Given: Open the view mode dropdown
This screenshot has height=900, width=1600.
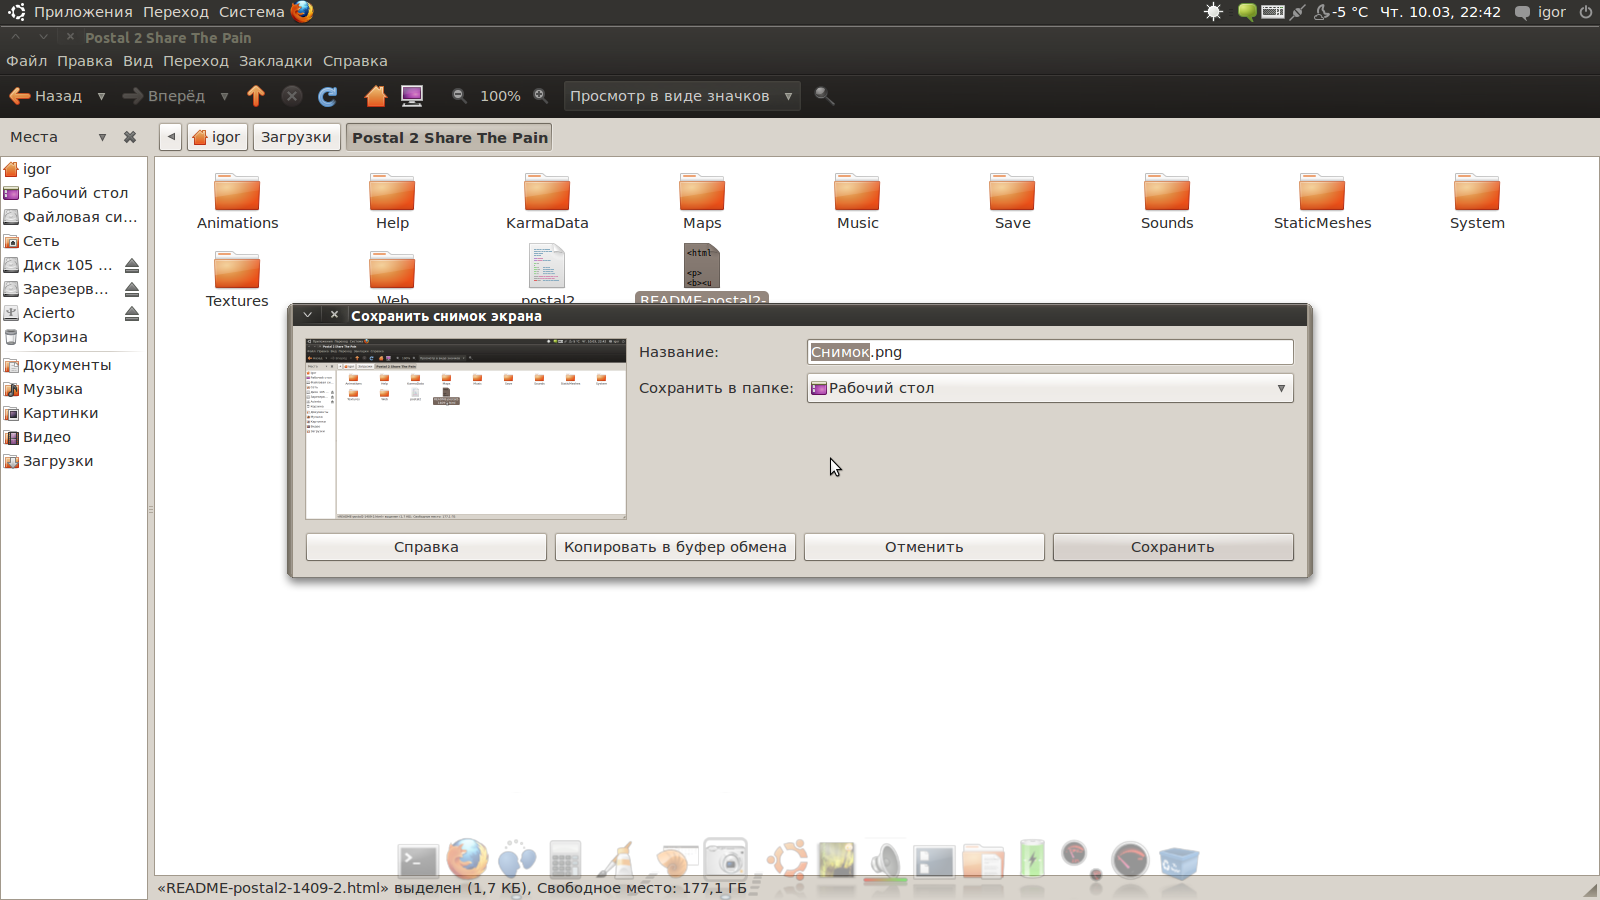Looking at the screenshot, I should (x=682, y=96).
